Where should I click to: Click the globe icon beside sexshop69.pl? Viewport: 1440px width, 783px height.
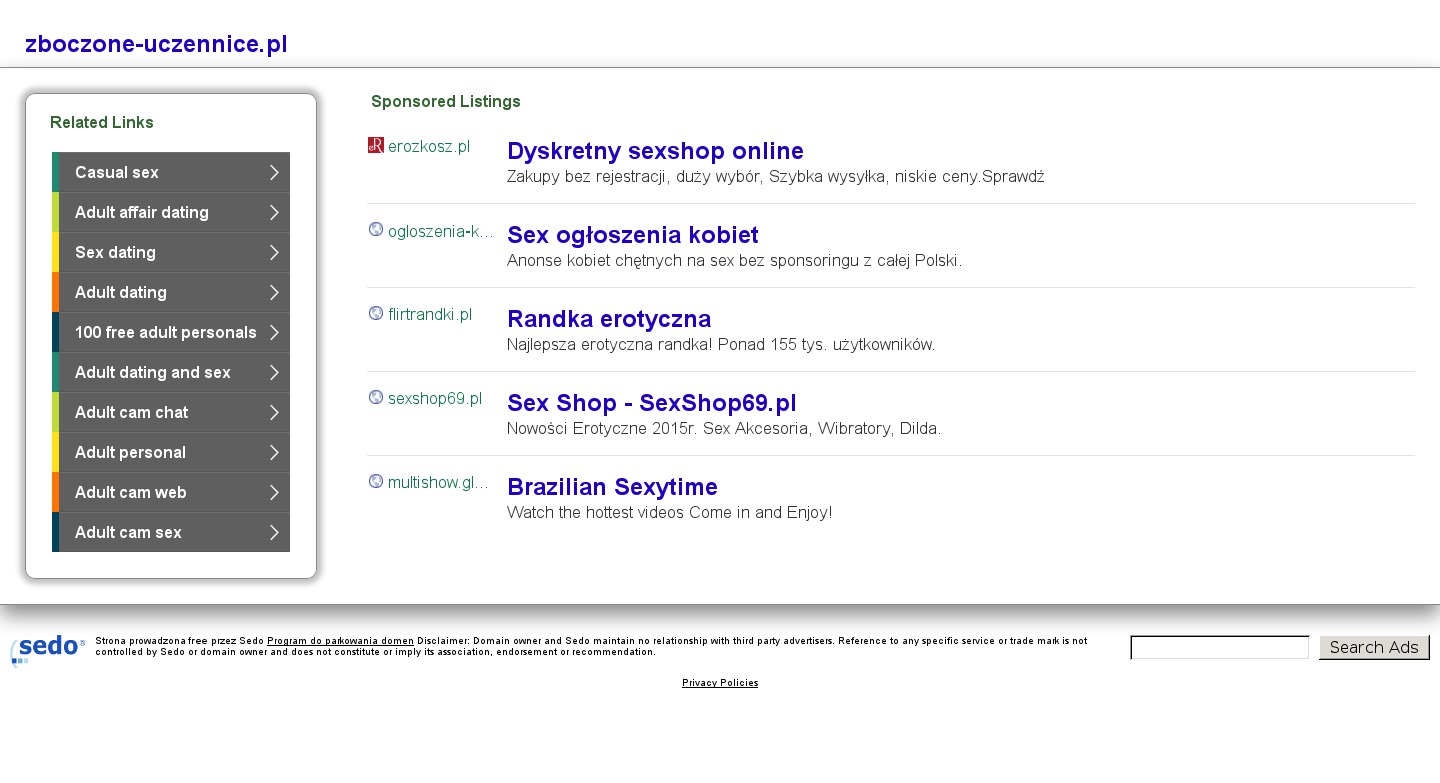pos(376,398)
